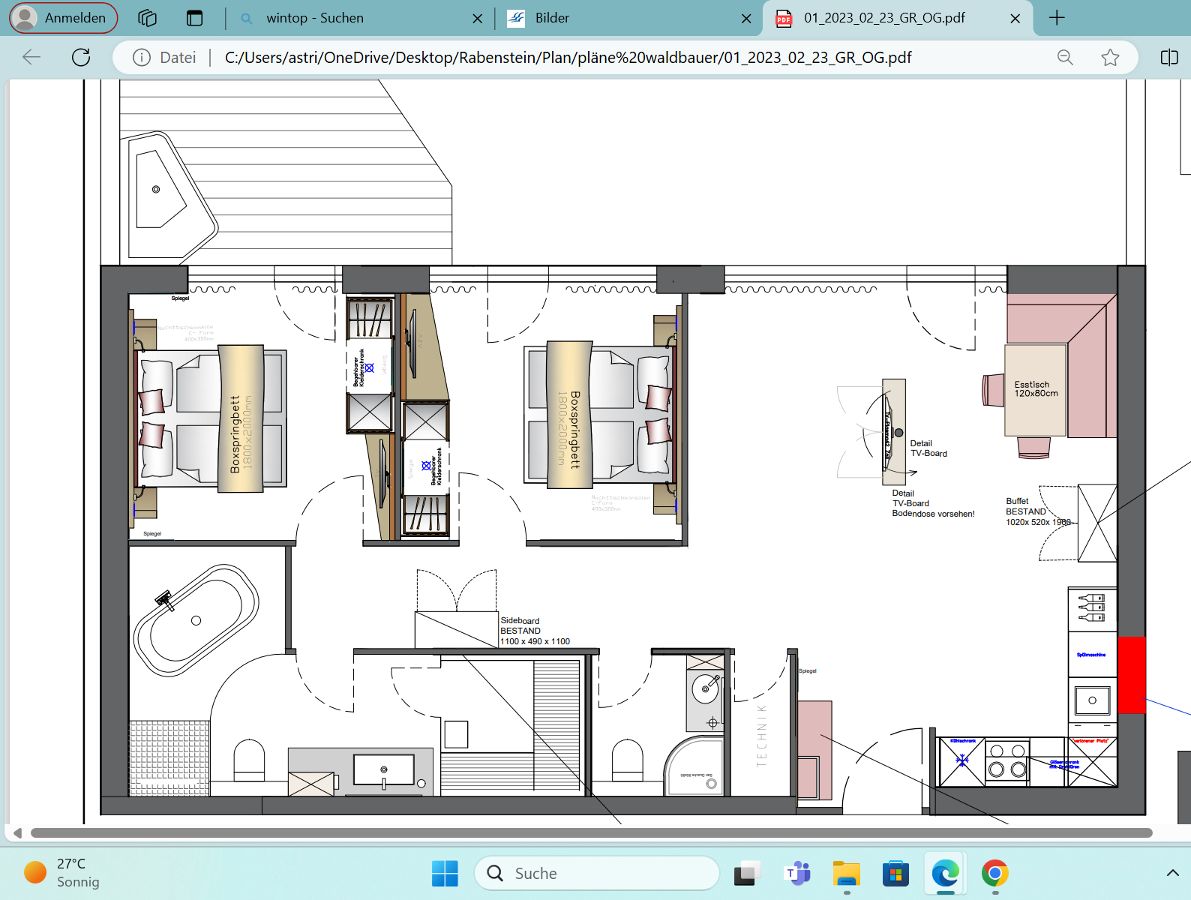Open the tab actions menu icon
Viewport: 1191px width, 900px height.
tap(194, 18)
